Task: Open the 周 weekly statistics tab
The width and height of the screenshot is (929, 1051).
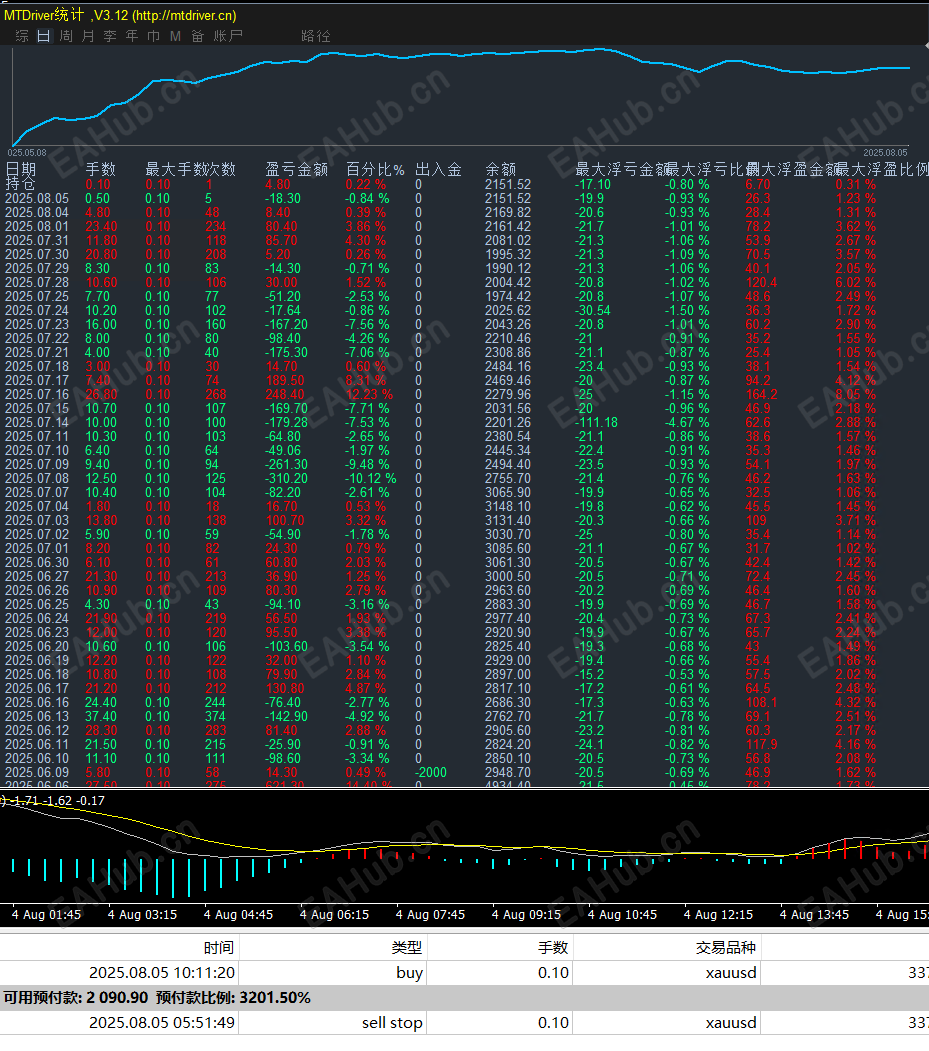Action: (66, 36)
